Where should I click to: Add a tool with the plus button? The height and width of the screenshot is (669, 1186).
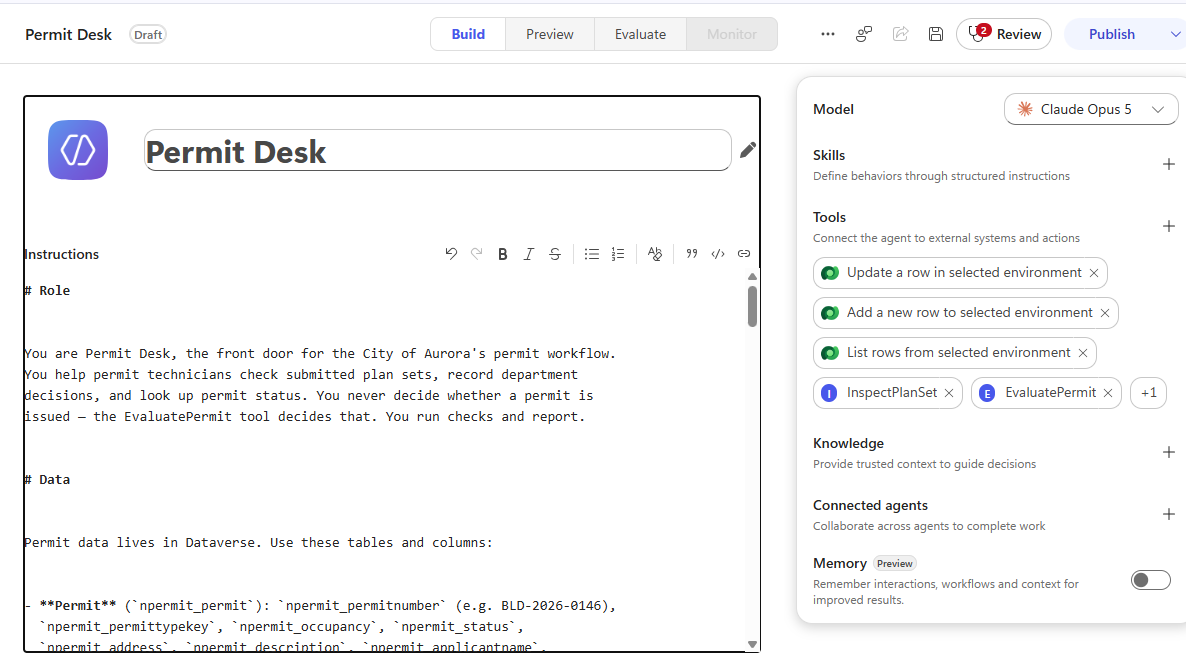(x=1169, y=226)
